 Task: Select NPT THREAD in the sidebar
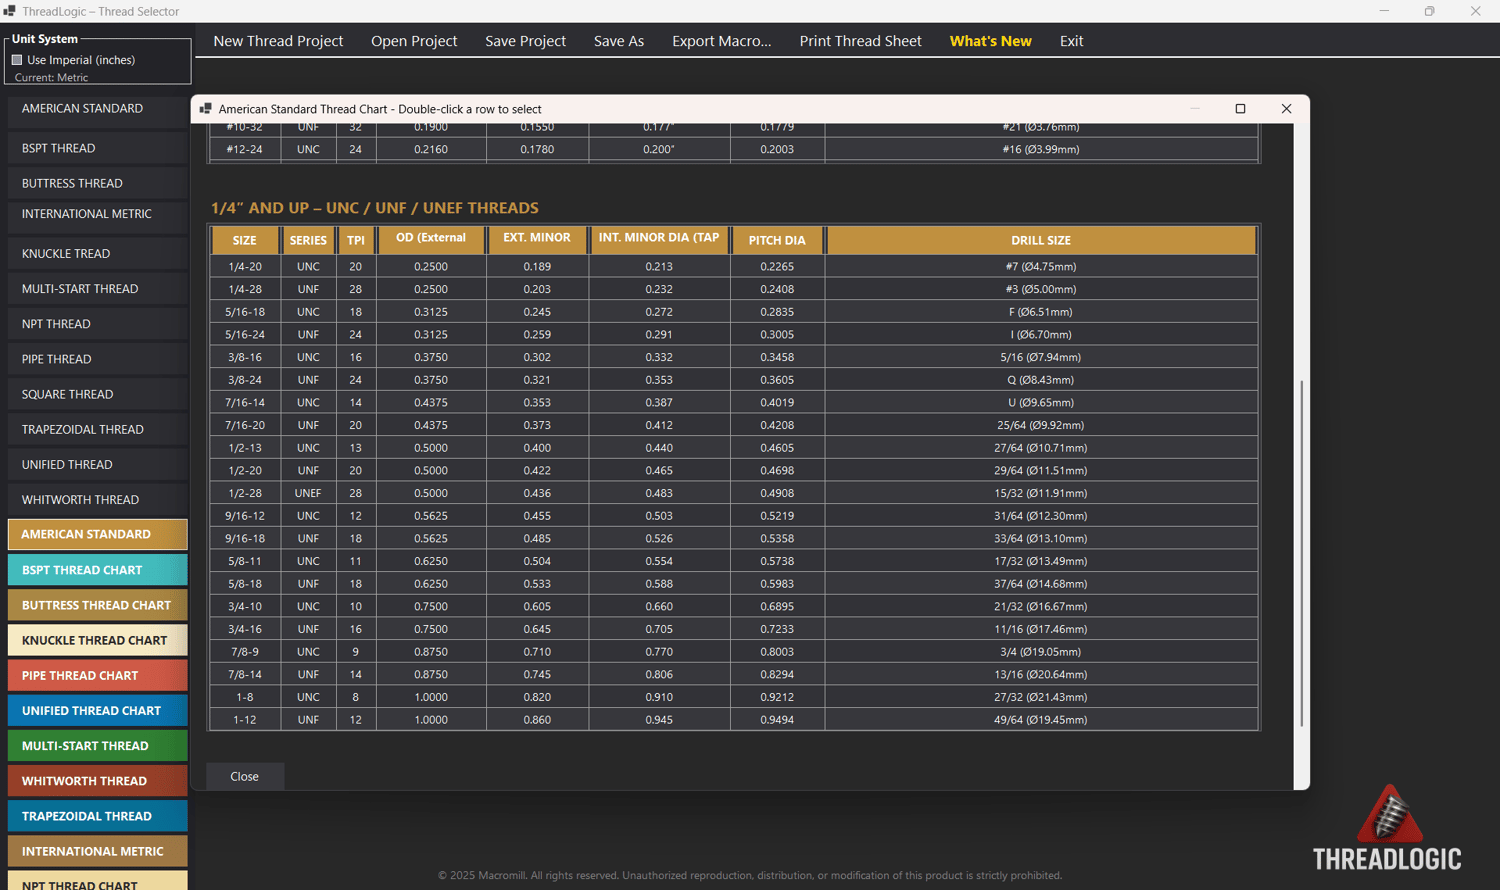click(x=97, y=324)
